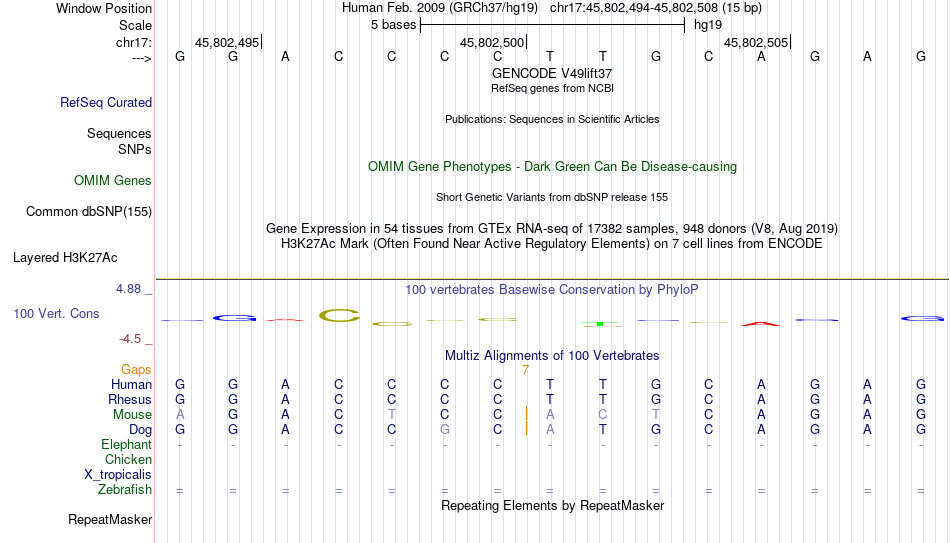Click the orange insertion bar in Mouse row

(526, 414)
